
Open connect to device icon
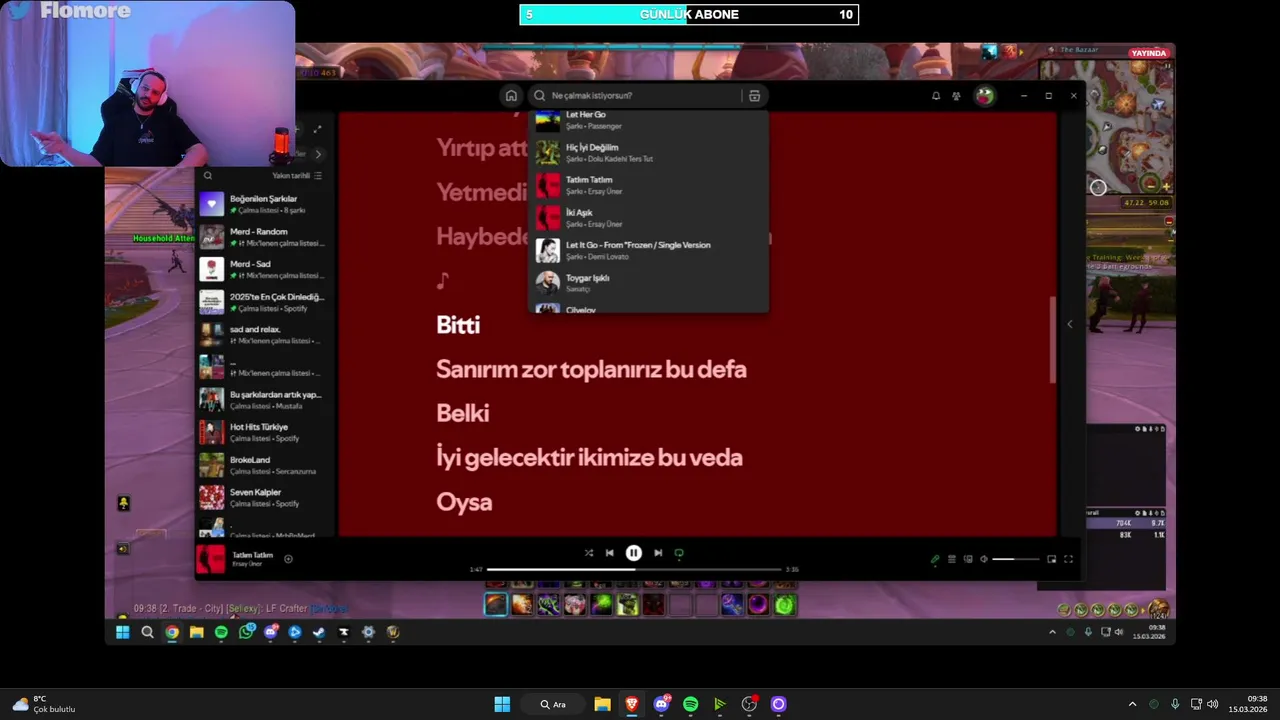coord(968,560)
